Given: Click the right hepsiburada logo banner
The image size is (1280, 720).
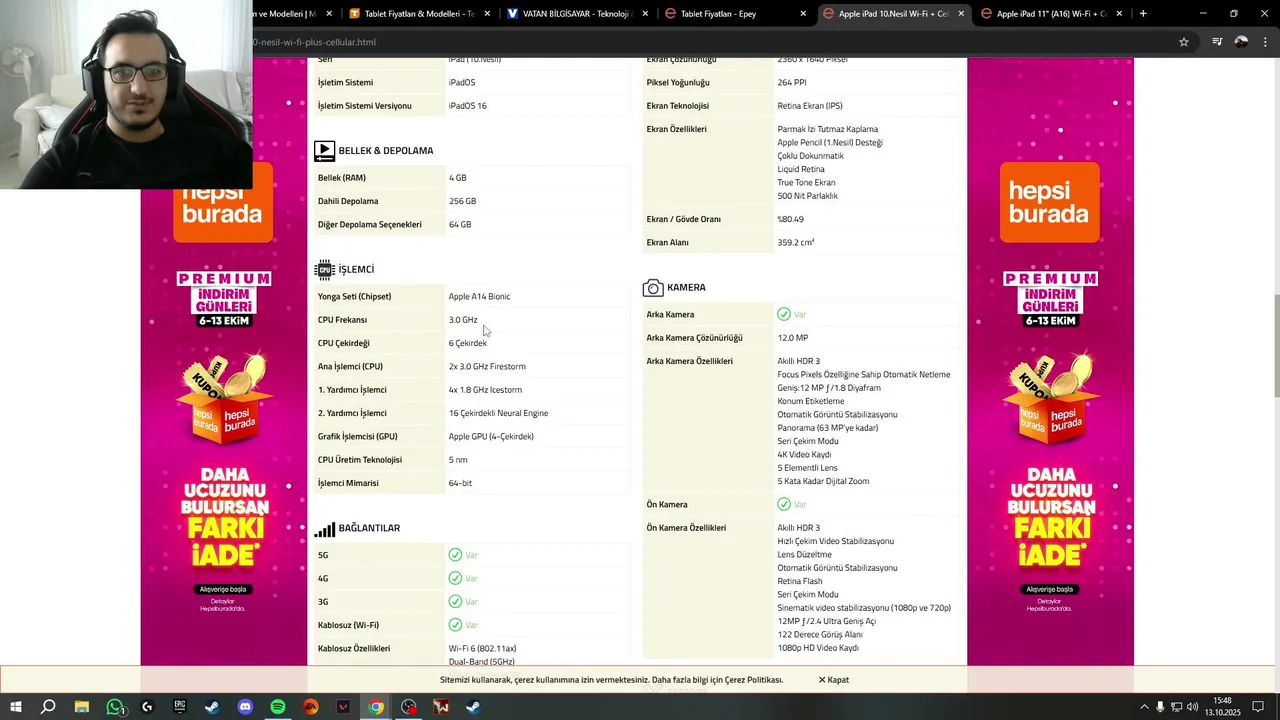Looking at the screenshot, I should point(1049,201).
